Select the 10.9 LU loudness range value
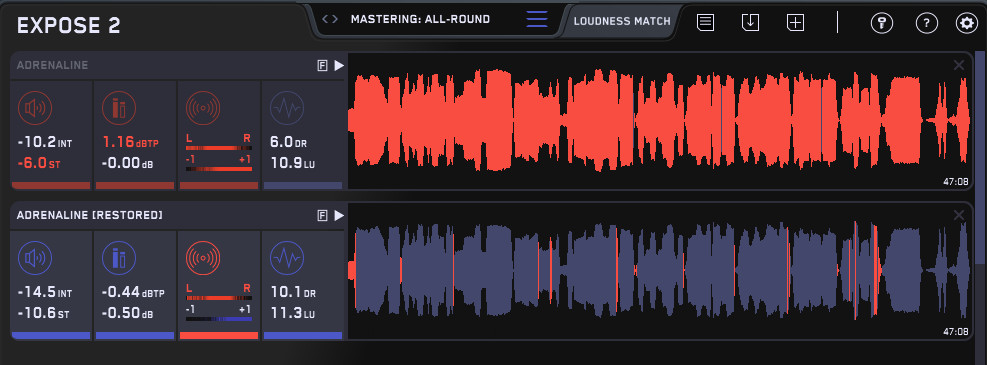This screenshot has width=987, height=365. [292, 164]
